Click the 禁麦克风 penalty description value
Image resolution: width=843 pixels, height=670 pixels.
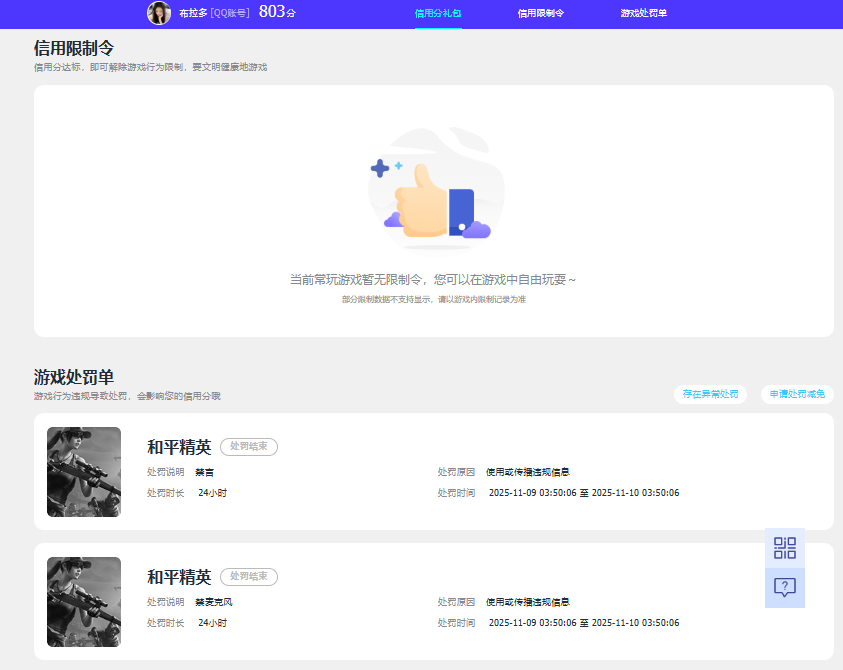pos(213,602)
